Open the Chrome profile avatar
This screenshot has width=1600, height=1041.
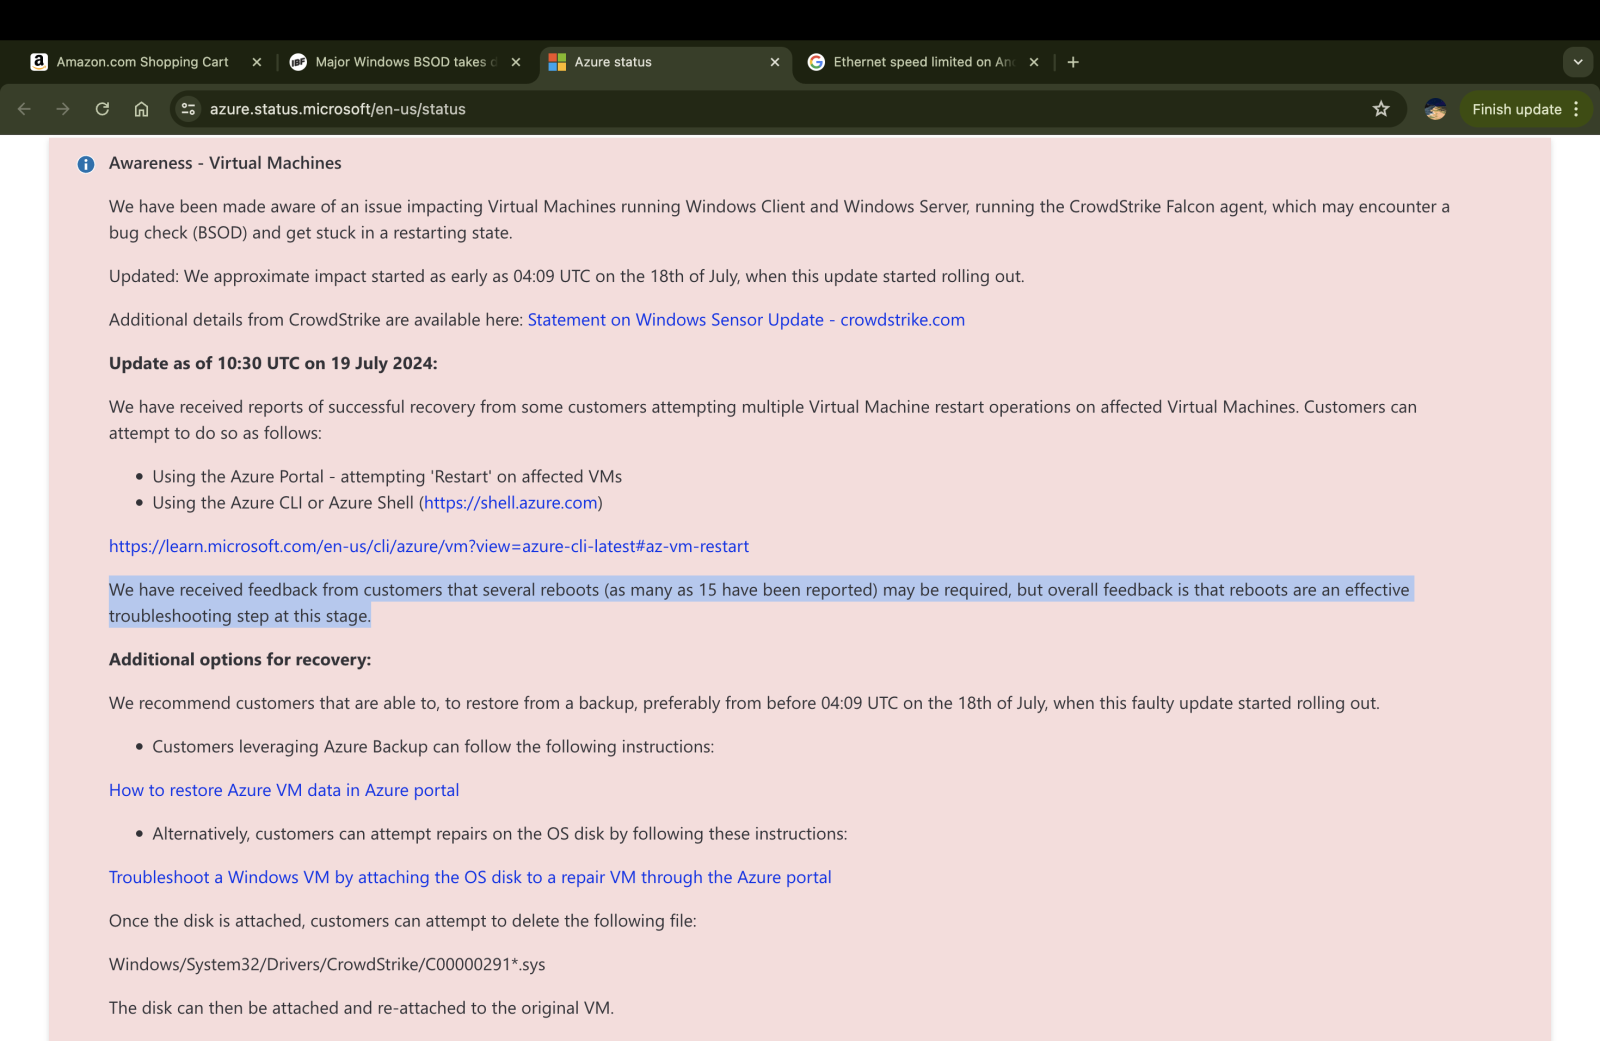[x=1435, y=109]
